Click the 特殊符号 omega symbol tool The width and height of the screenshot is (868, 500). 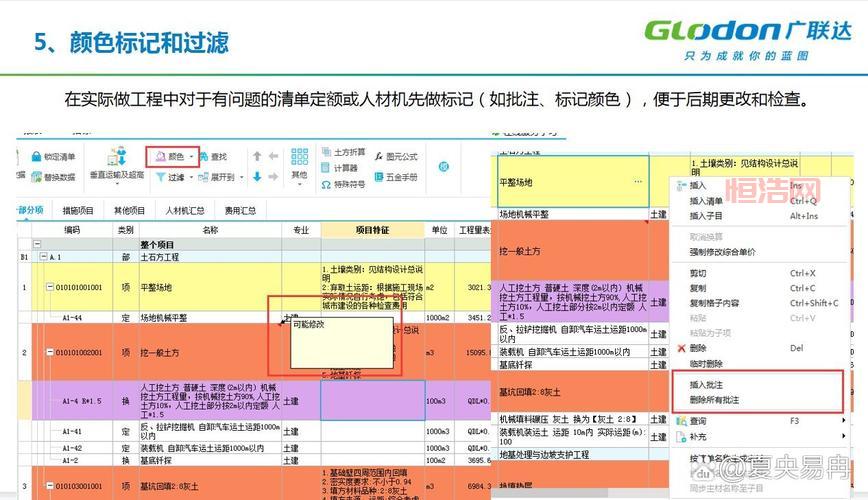(327, 184)
